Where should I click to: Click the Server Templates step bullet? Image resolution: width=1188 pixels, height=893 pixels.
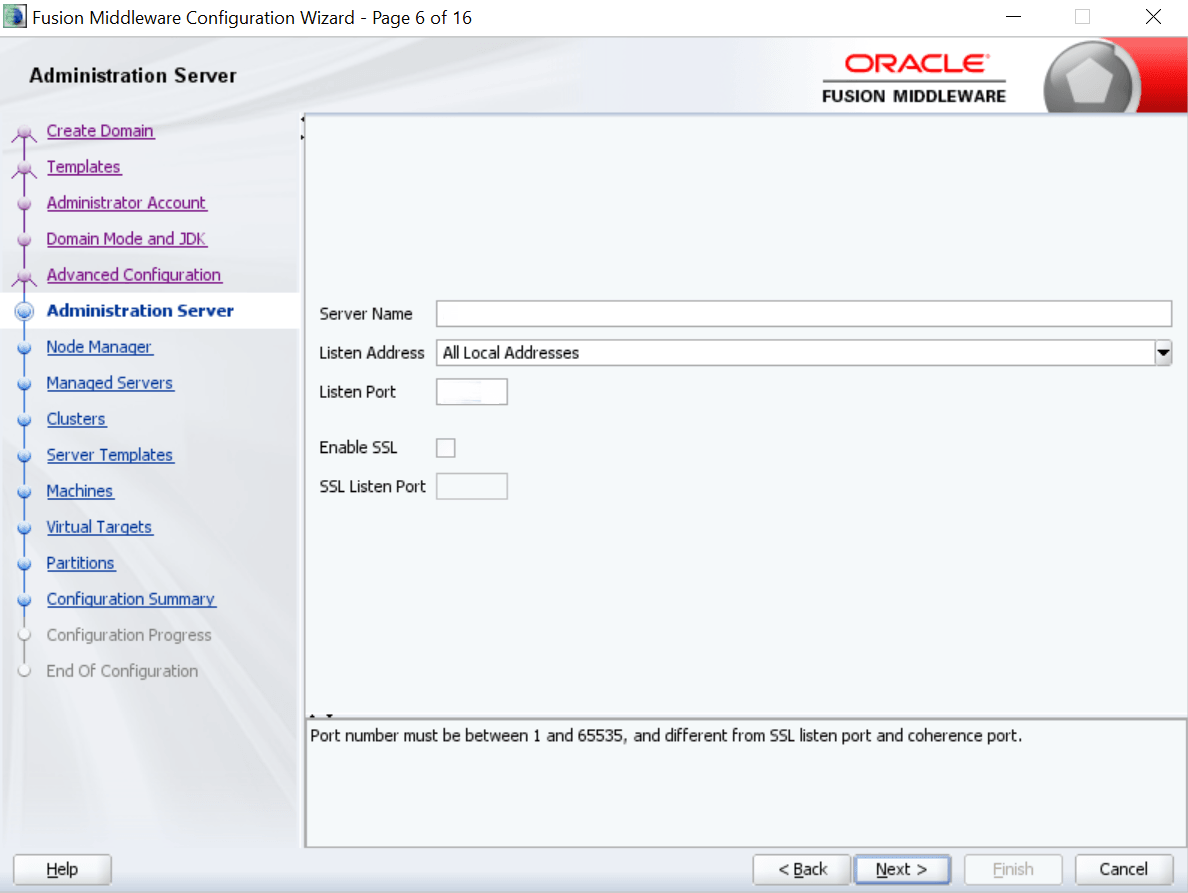pyautogui.click(x=24, y=456)
